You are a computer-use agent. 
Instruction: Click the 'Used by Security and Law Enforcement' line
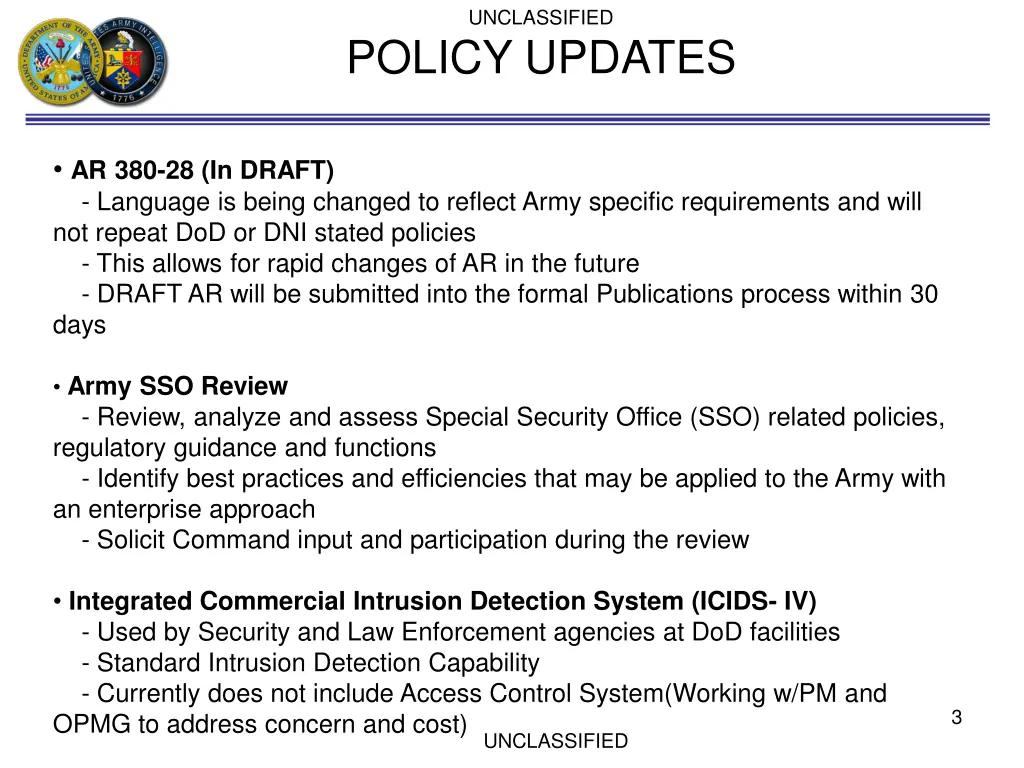(461, 632)
